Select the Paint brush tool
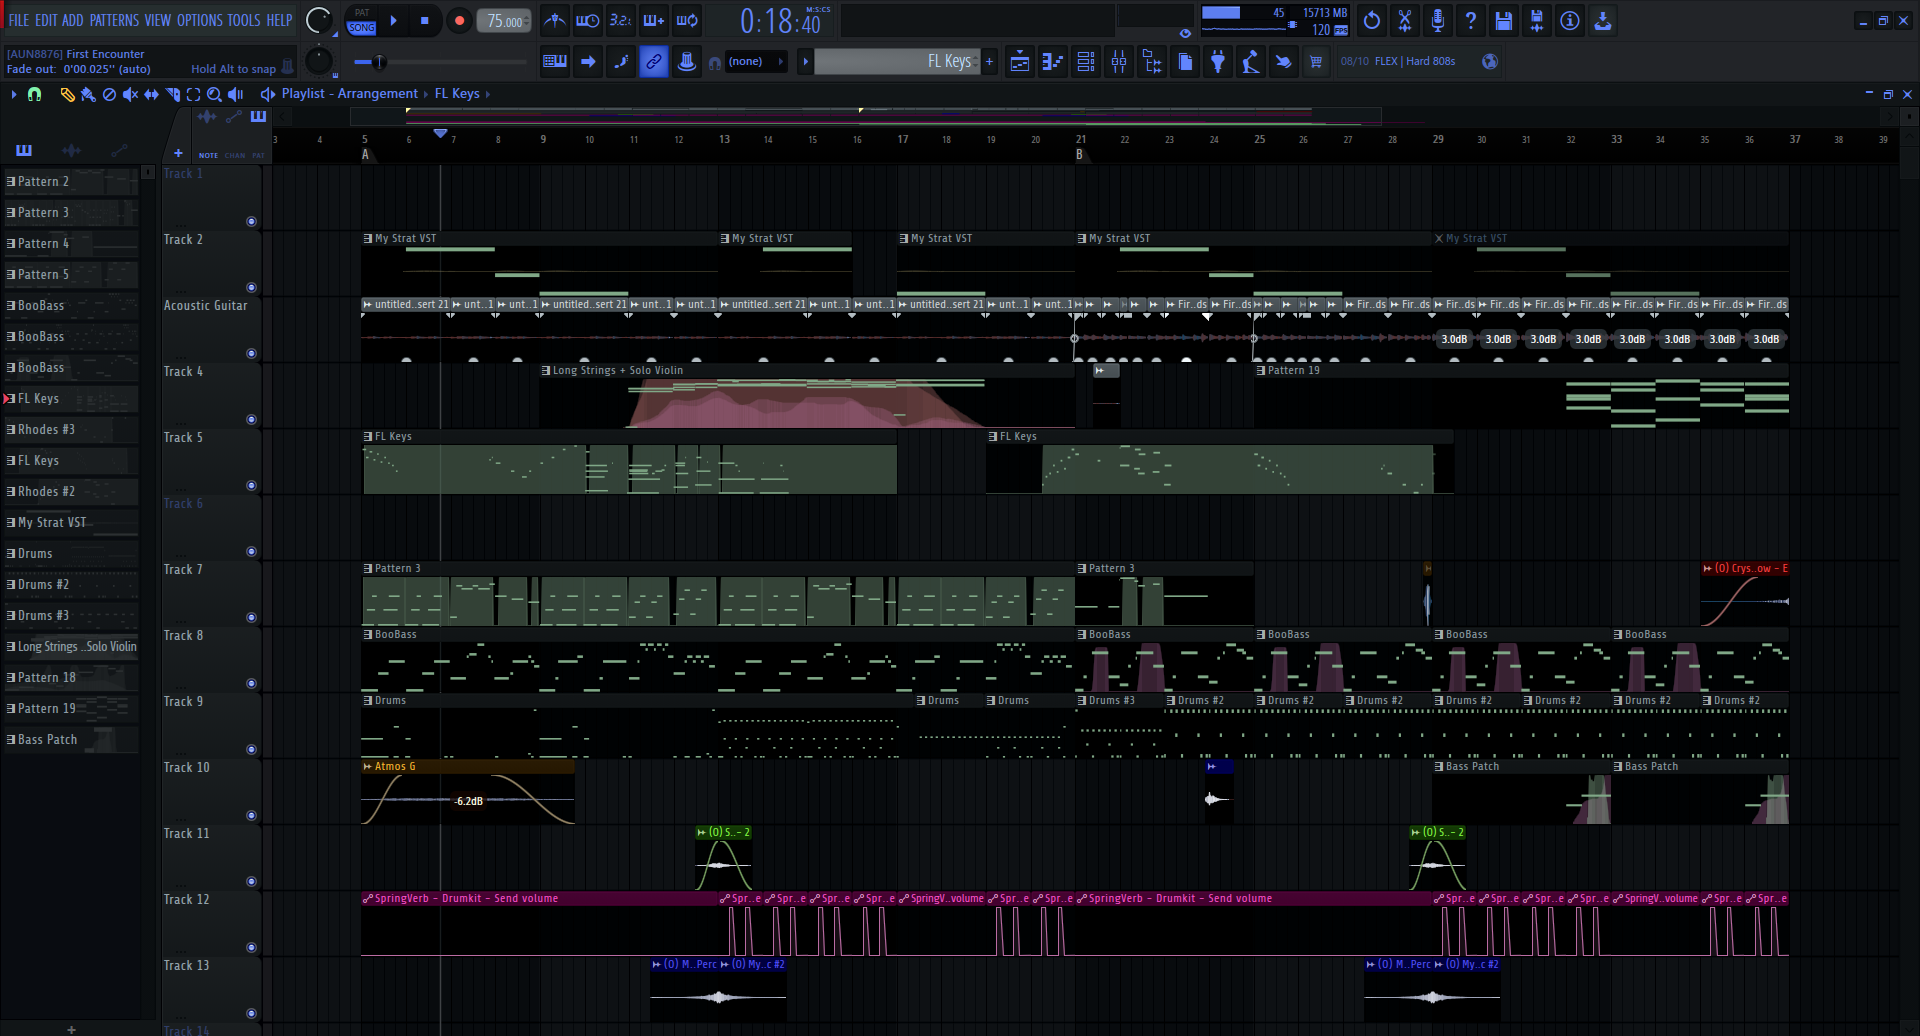Image resolution: width=1920 pixels, height=1036 pixels. pyautogui.click(x=88, y=94)
